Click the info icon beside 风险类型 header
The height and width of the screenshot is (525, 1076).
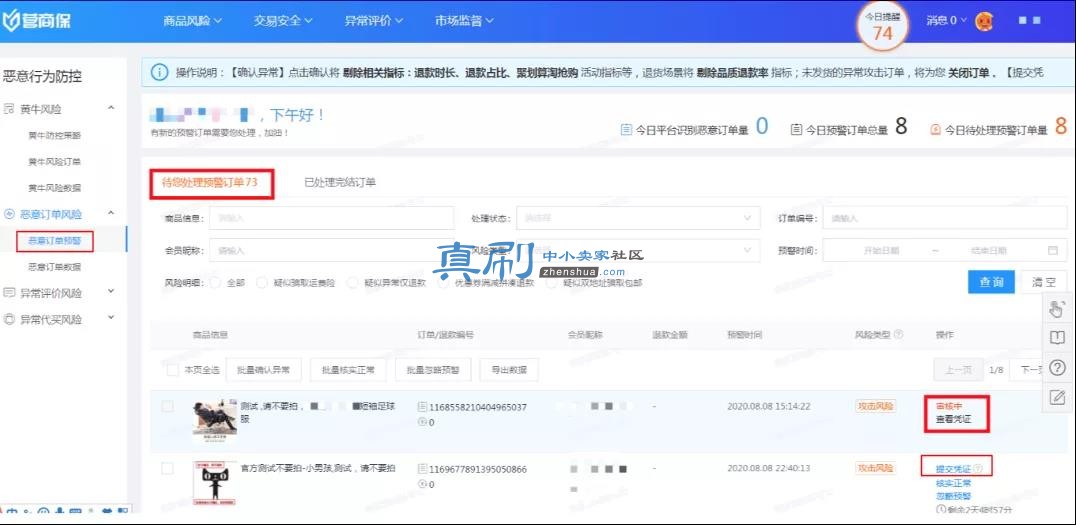[898, 335]
